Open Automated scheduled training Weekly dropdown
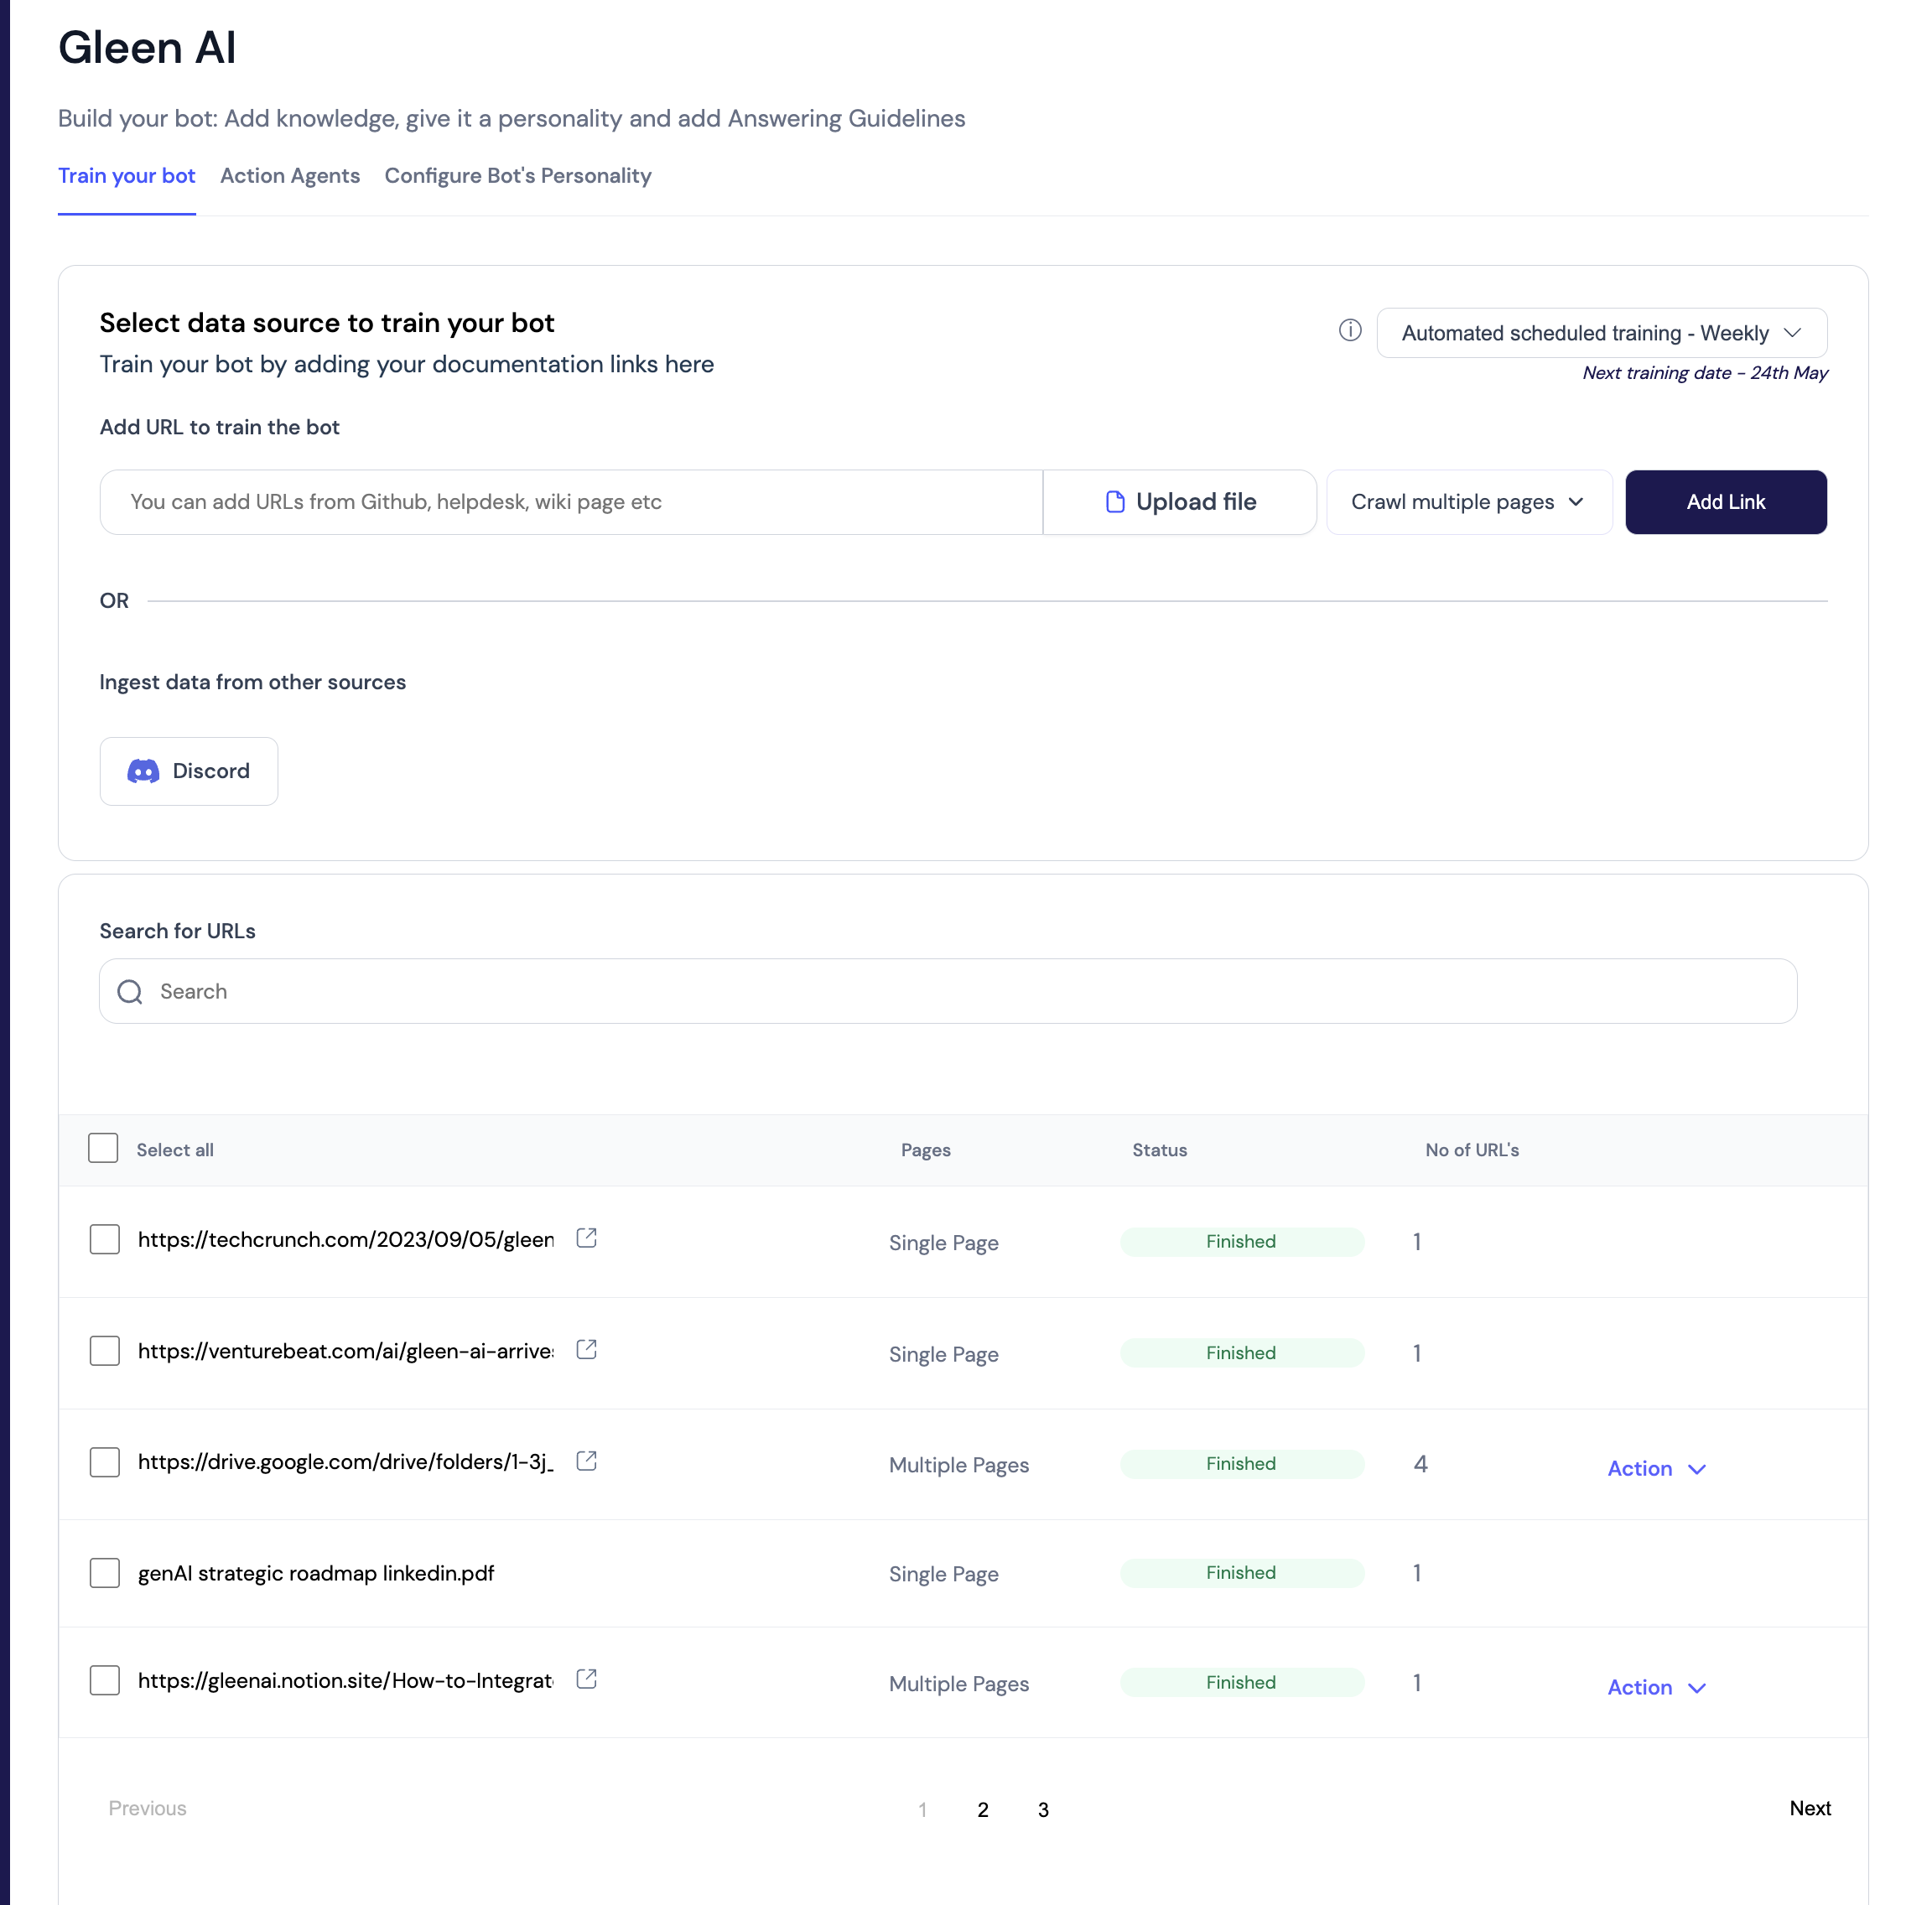Screen dimensions: 1932x1905 1601,333
